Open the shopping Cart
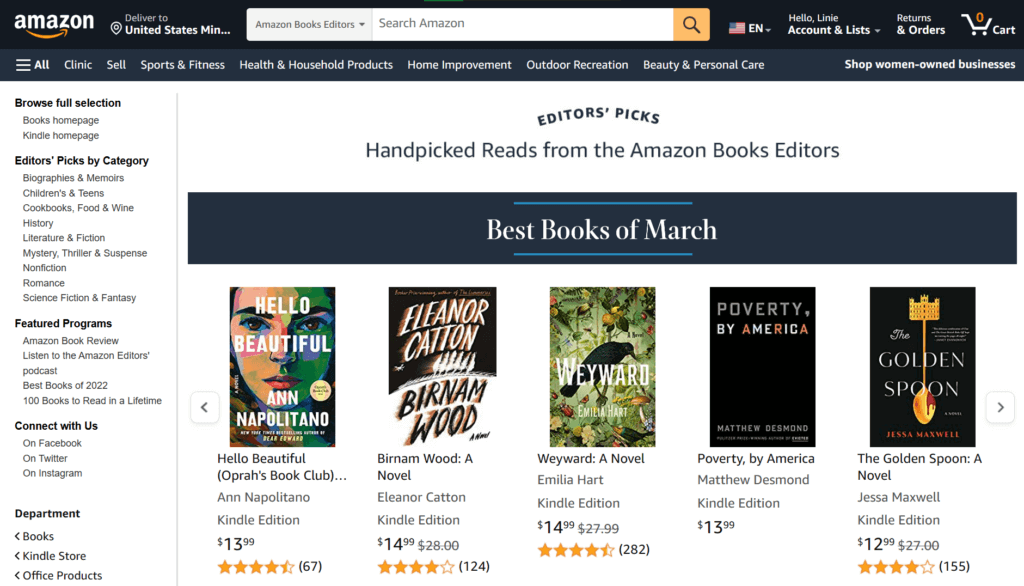1024x586 pixels. tap(988, 24)
